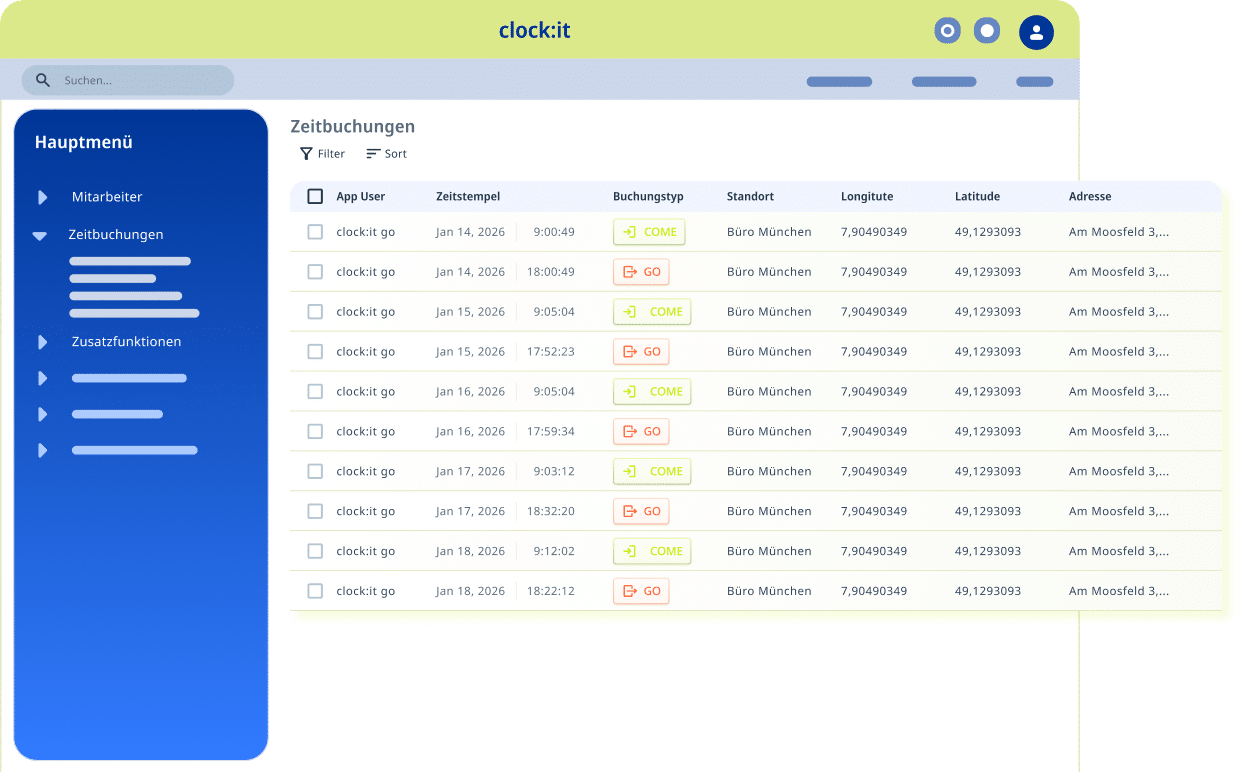The width and height of the screenshot is (1239, 772).
Task: Focus the Suchen search field
Action: click(x=128, y=80)
